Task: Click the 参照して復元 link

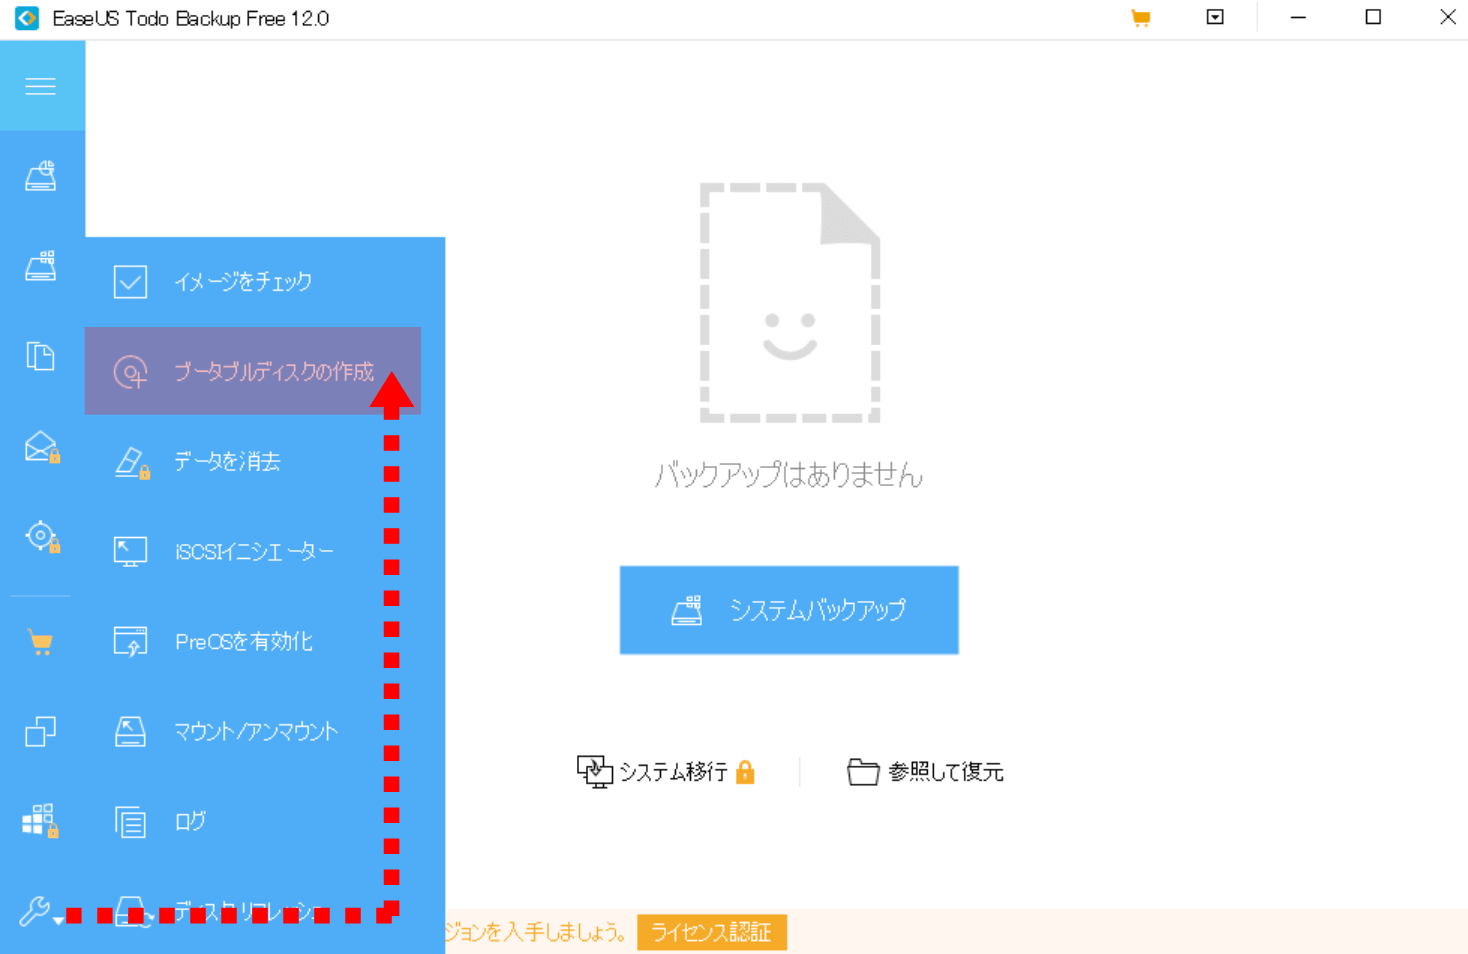Action: 925,772
